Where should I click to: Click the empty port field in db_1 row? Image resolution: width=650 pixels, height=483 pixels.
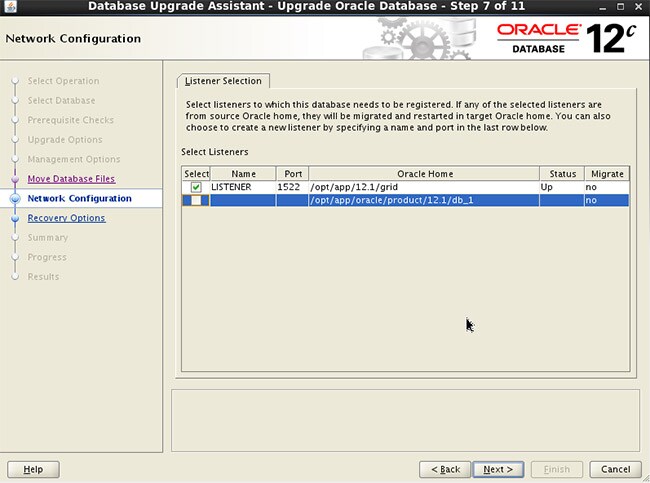[292, 201]
